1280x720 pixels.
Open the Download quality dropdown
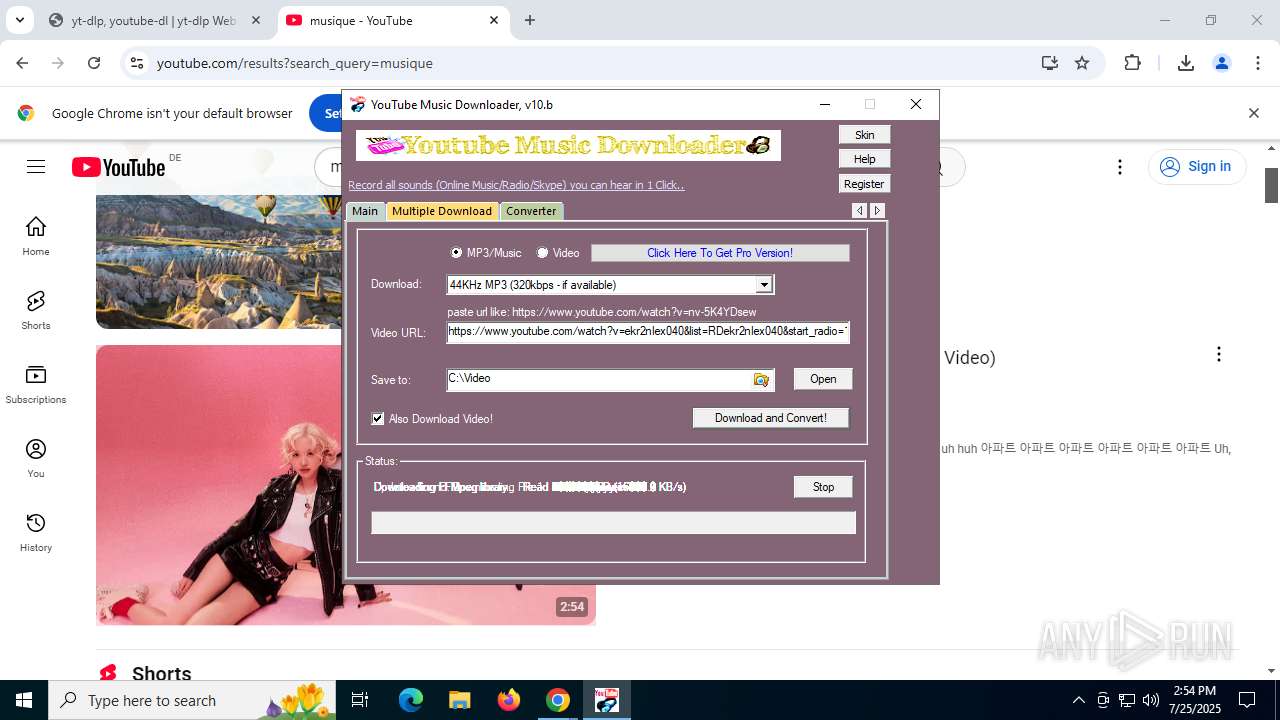point(764,285)
